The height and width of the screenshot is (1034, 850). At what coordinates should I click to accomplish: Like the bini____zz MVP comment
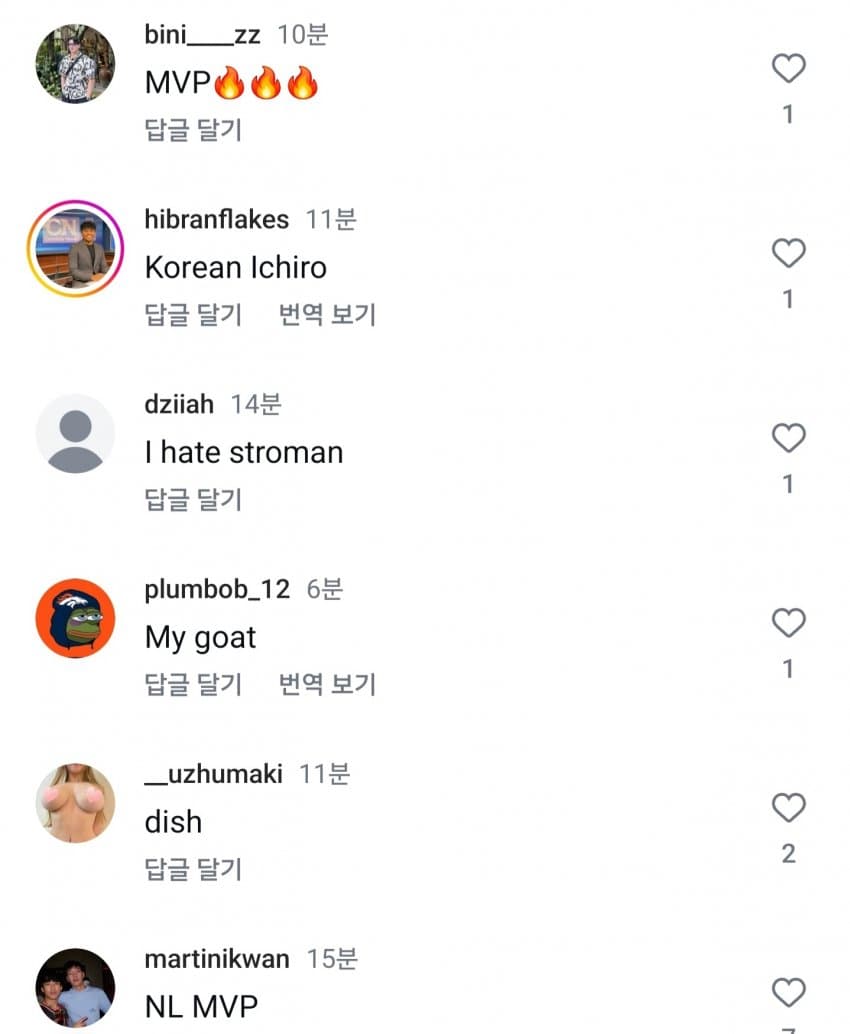pyautogui.click(x=788, y=69)
